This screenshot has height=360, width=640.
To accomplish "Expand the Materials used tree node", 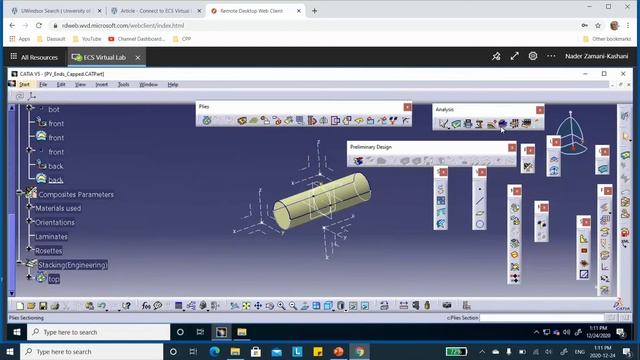I will pyautogui.click(x=29, y=207).
